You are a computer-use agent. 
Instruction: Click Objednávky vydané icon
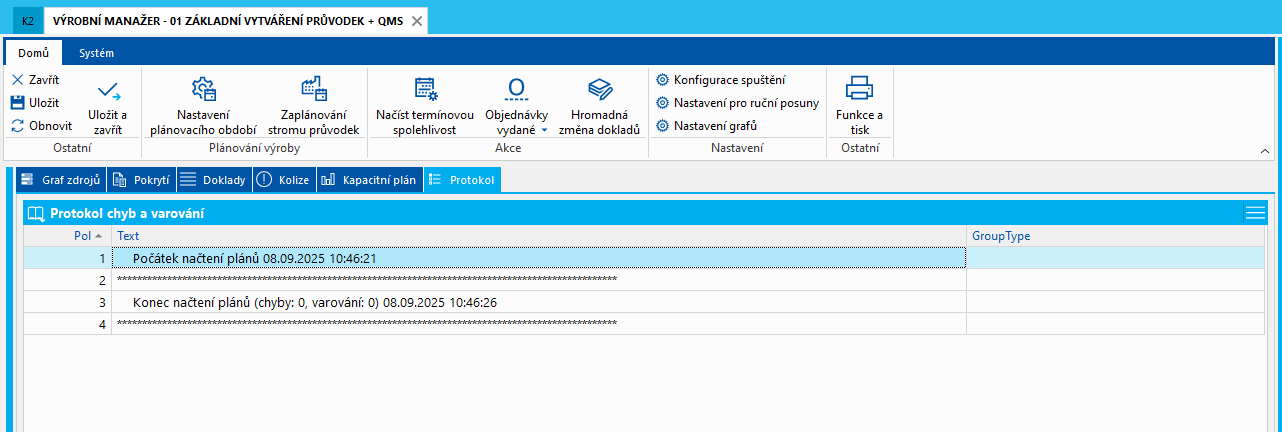tap(516, 89)
